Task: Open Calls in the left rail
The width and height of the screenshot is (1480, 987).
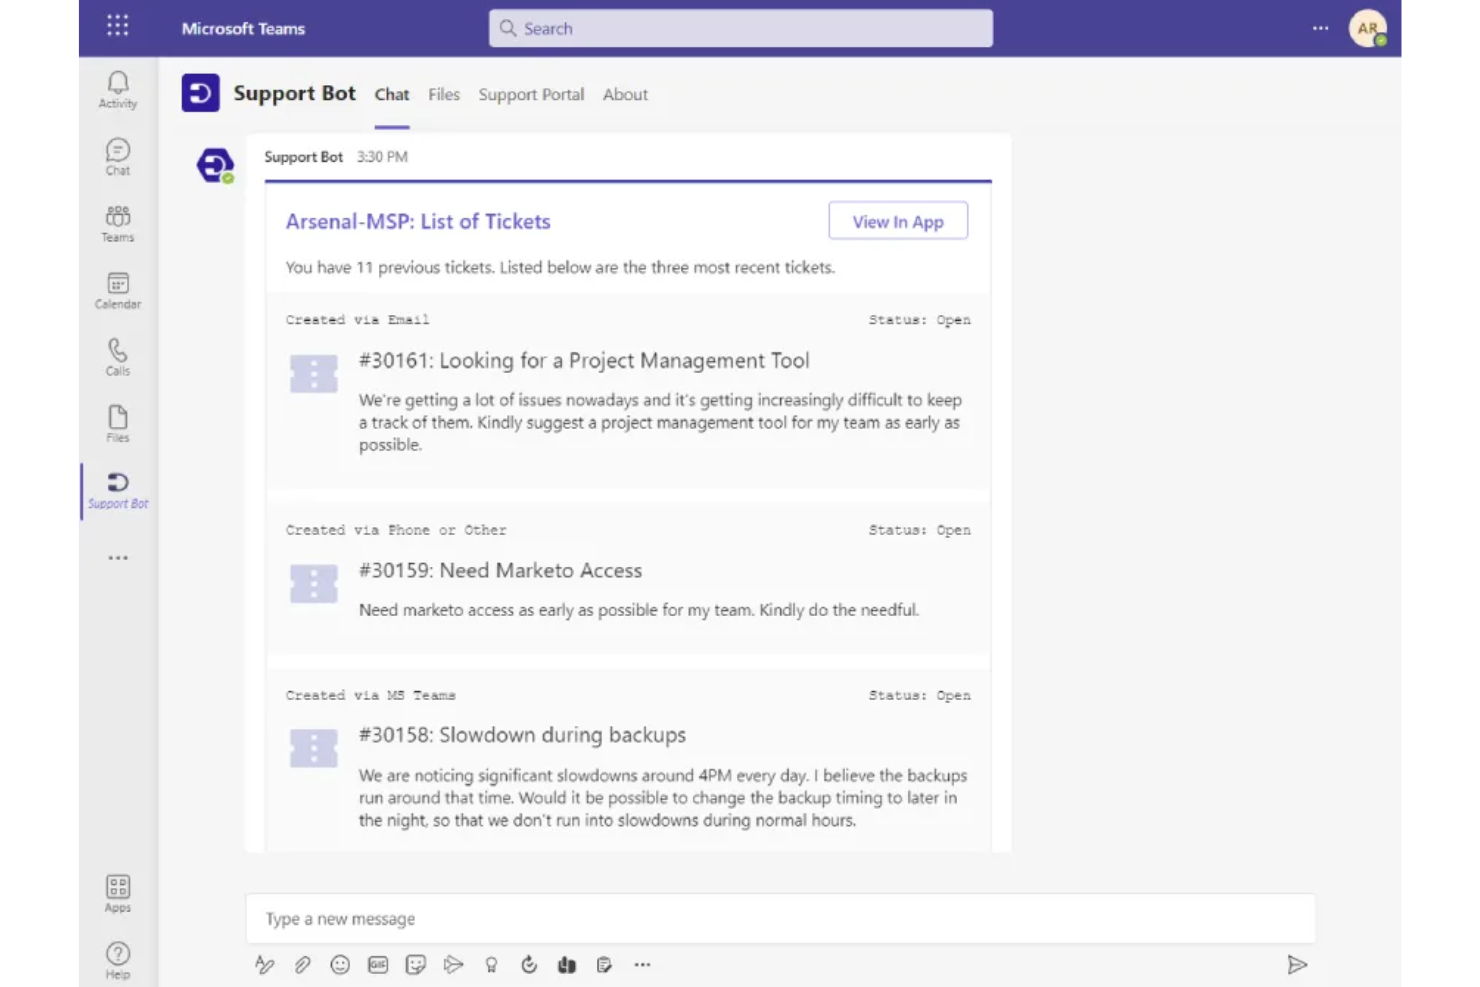Action: click(x=117, y=357)
